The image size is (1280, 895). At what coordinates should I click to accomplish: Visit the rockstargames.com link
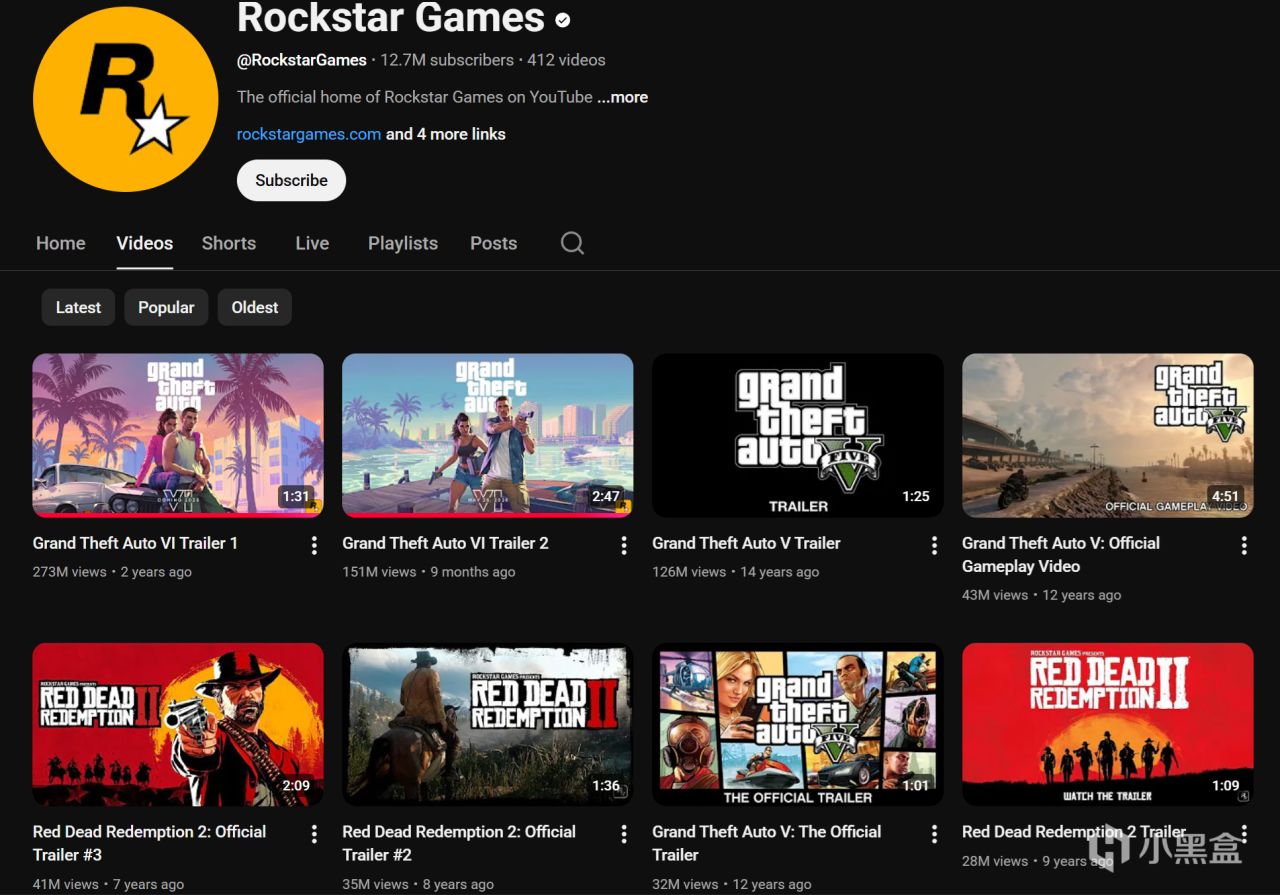[x=309, y=134]
